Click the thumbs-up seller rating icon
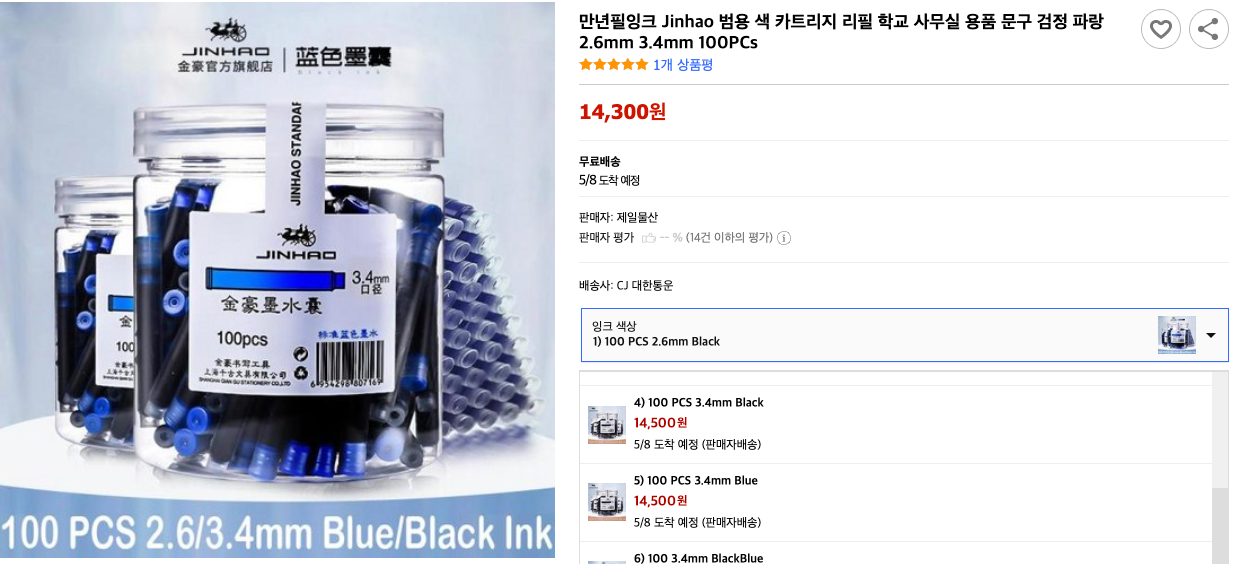Image resolution: width=1237 pixels, height=564 pixels. coord(649,238)
